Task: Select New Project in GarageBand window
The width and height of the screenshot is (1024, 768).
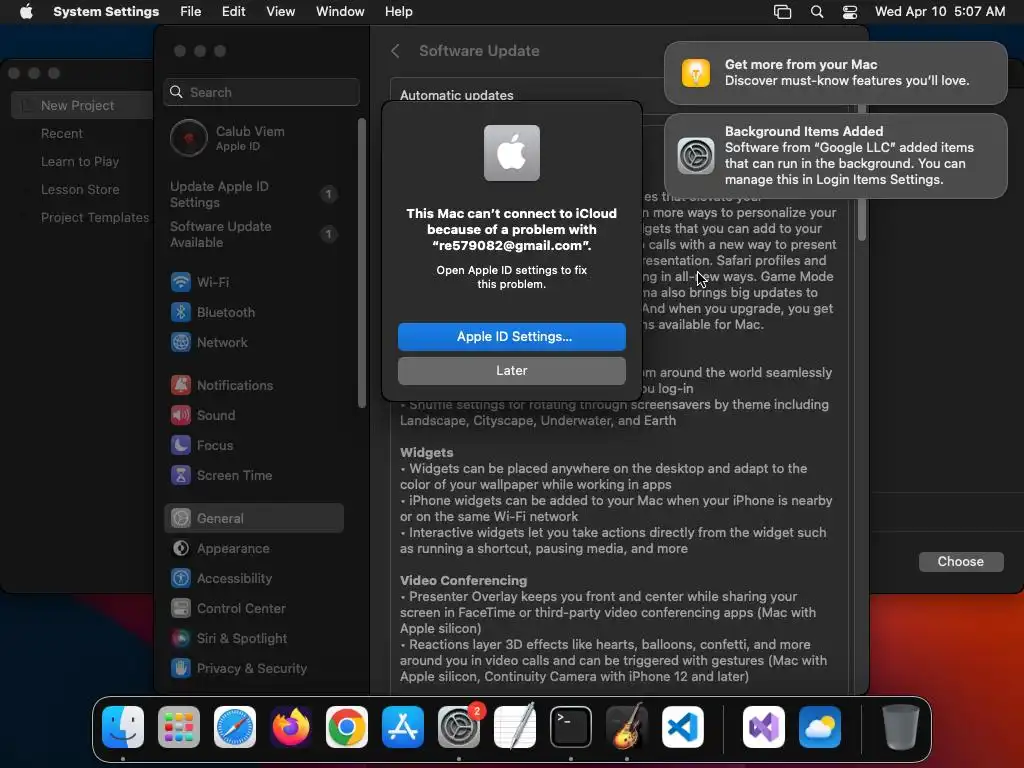Action: tap(81, 105)
